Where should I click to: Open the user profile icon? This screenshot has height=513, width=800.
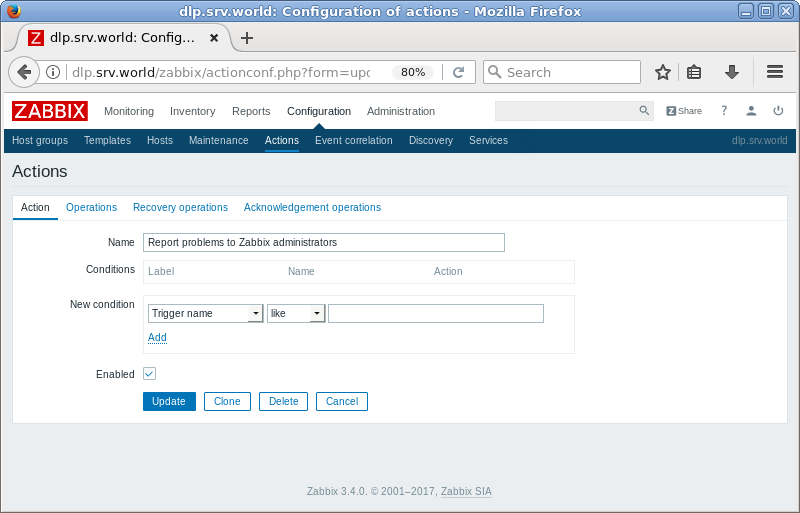pos(751,110)
